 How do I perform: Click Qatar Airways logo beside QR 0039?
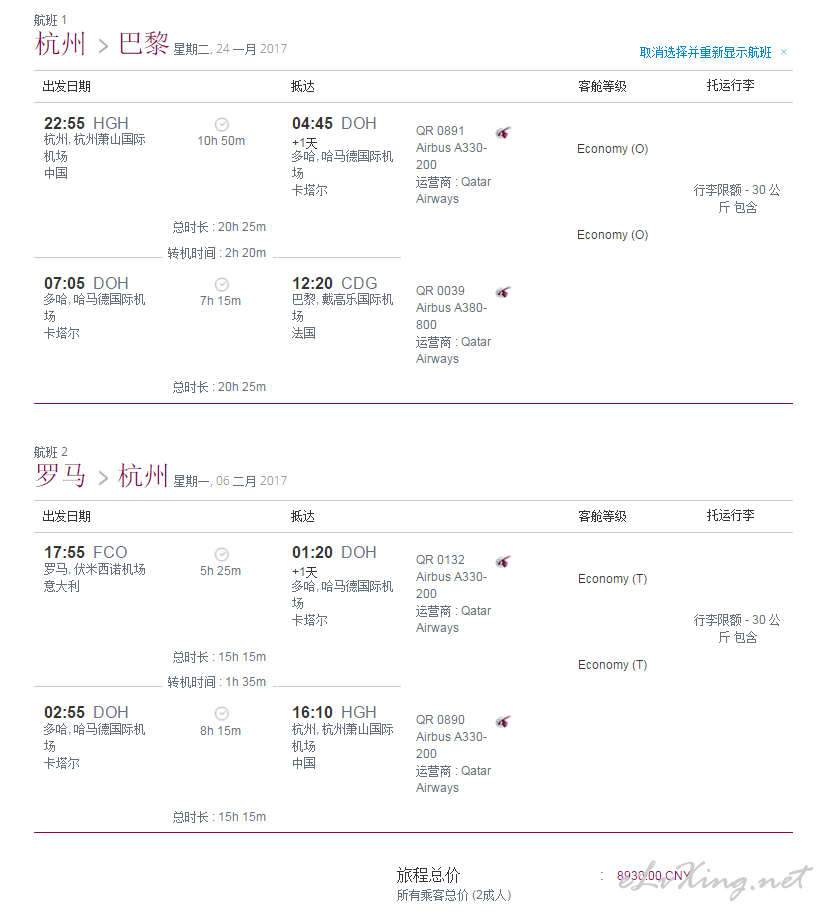click(503, 292)
